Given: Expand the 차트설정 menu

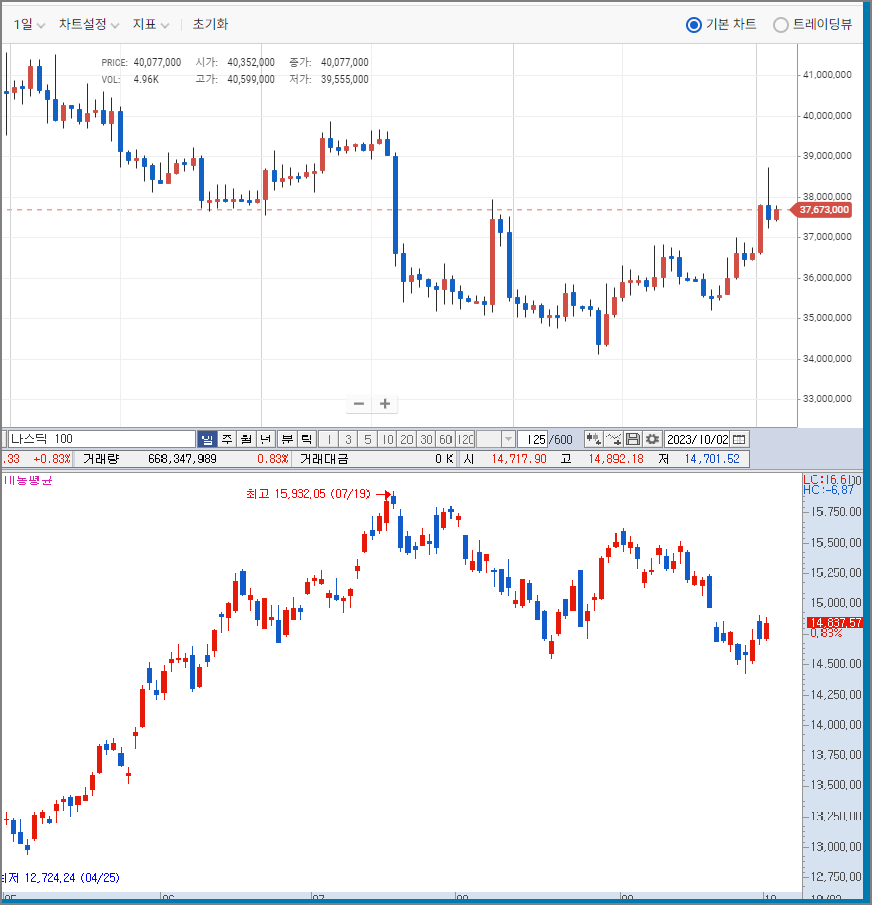Looking at the screenshot, I should [x=88, y=24].
